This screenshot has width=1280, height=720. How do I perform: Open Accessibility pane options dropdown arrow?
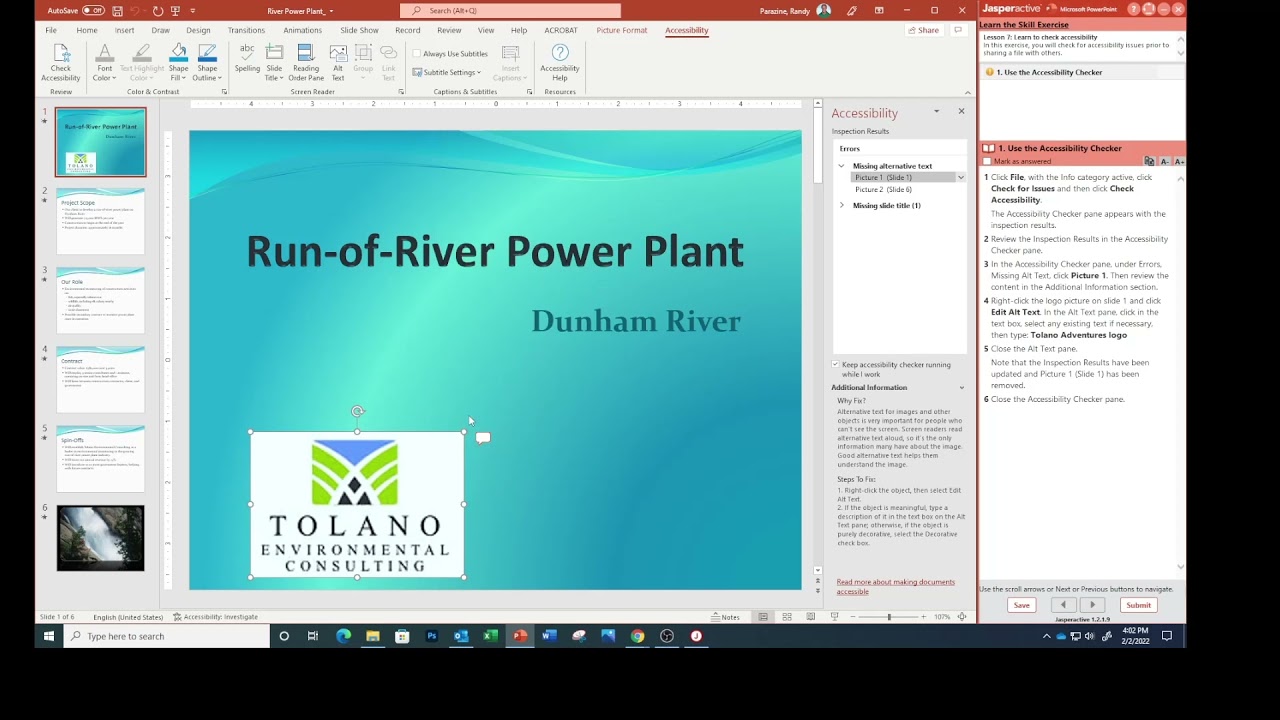937,111
